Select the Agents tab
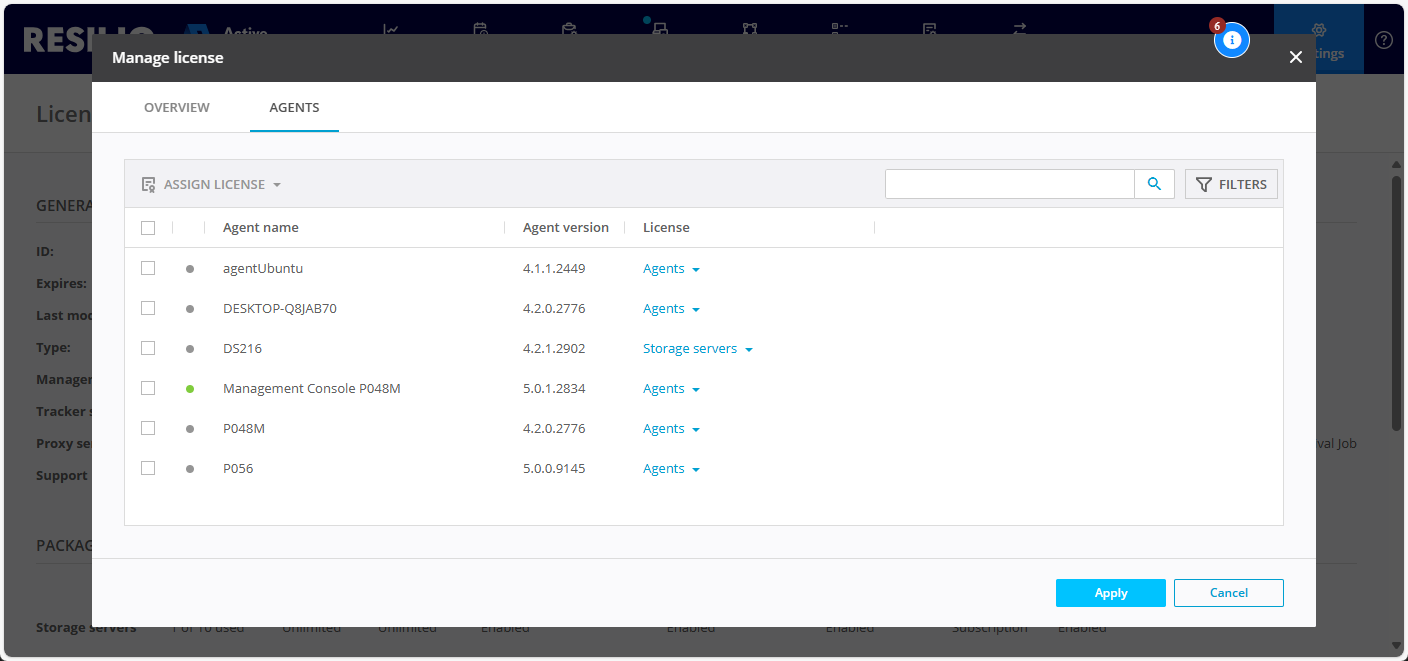Image resolution: width=1408 pixels, height=661 pixels. pos(294,108)
